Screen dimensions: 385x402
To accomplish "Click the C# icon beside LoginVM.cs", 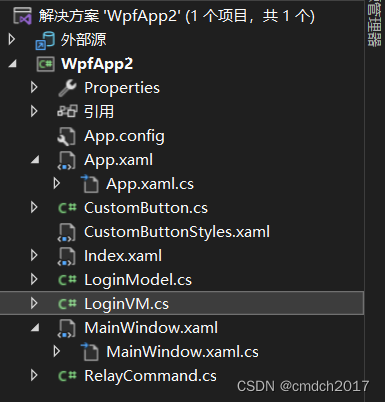I will click(67, 304).
